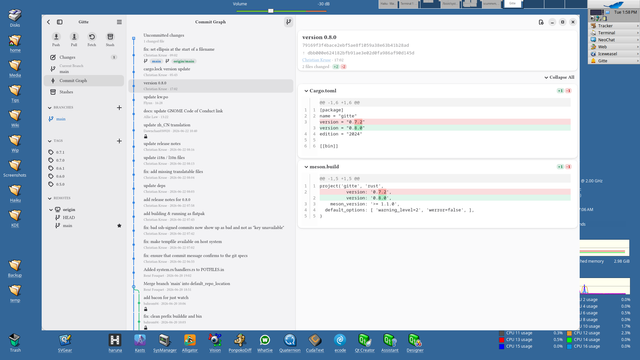
Task: Click the star next to origin main
Action: coord(119,226)
